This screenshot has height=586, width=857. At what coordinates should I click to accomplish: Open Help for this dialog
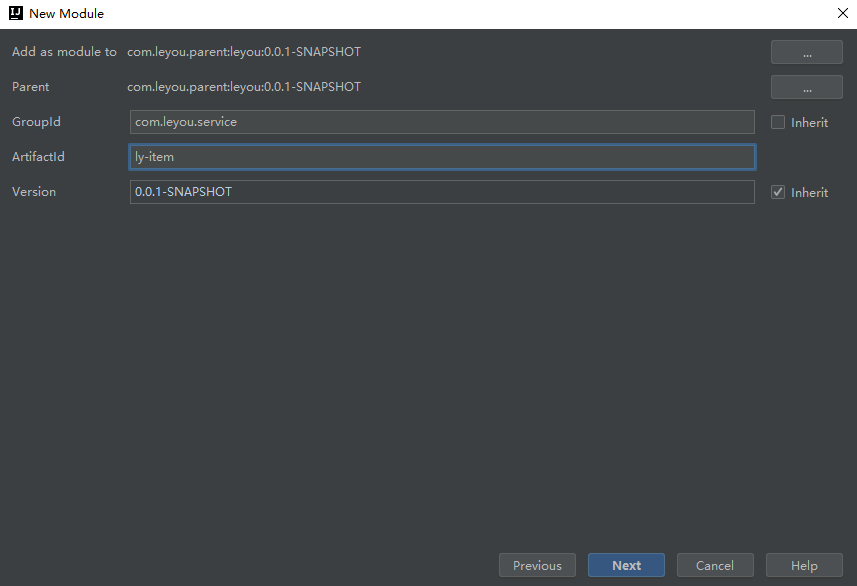tap(804, 565)
